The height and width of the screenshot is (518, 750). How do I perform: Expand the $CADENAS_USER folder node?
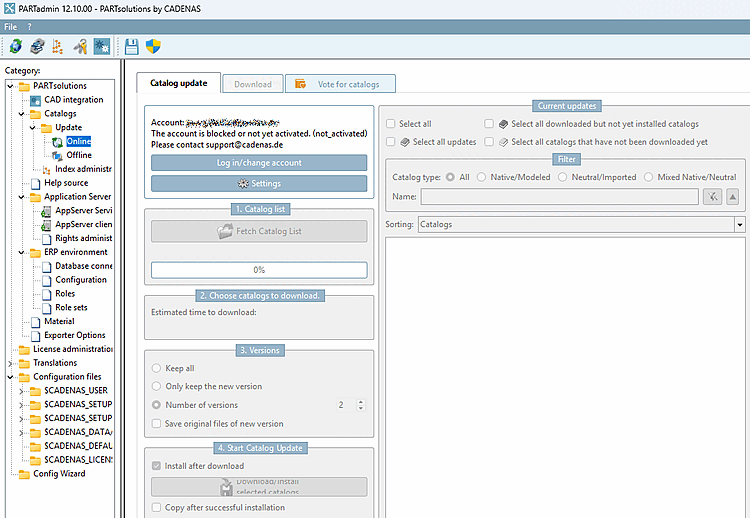21,391
